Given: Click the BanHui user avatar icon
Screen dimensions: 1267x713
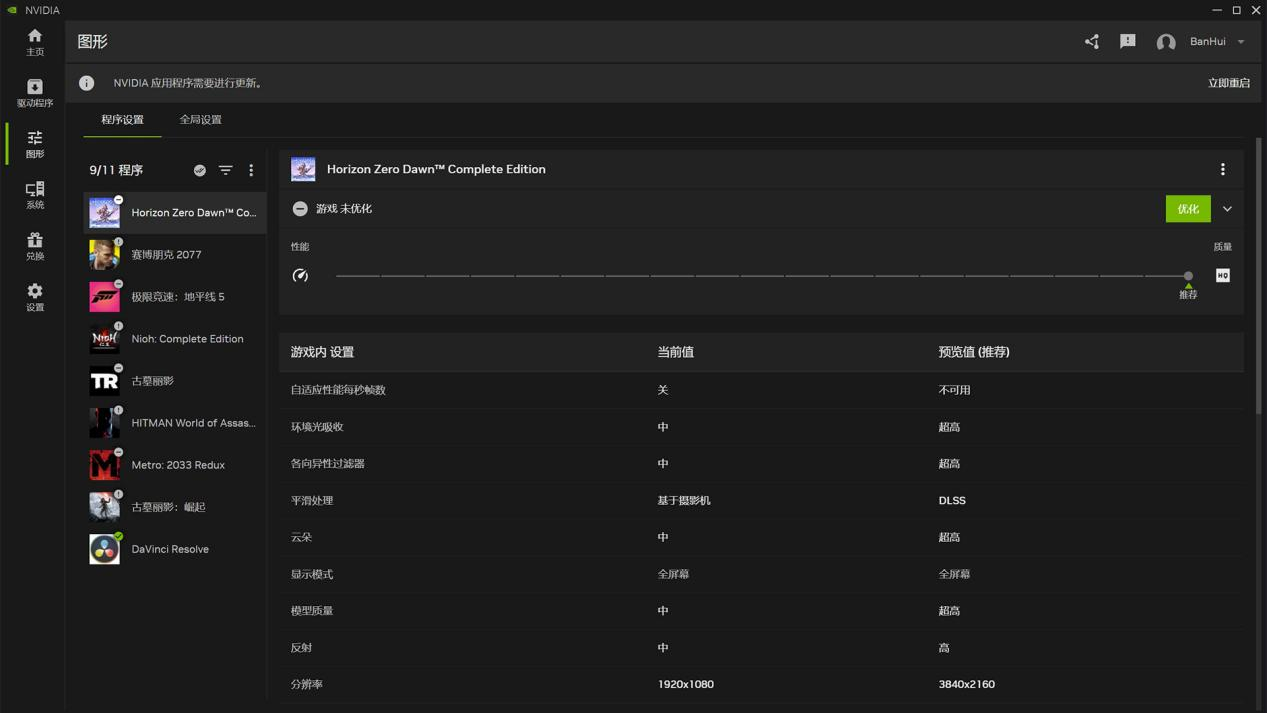Looking at the screenshot, I should pos(1166,42).
